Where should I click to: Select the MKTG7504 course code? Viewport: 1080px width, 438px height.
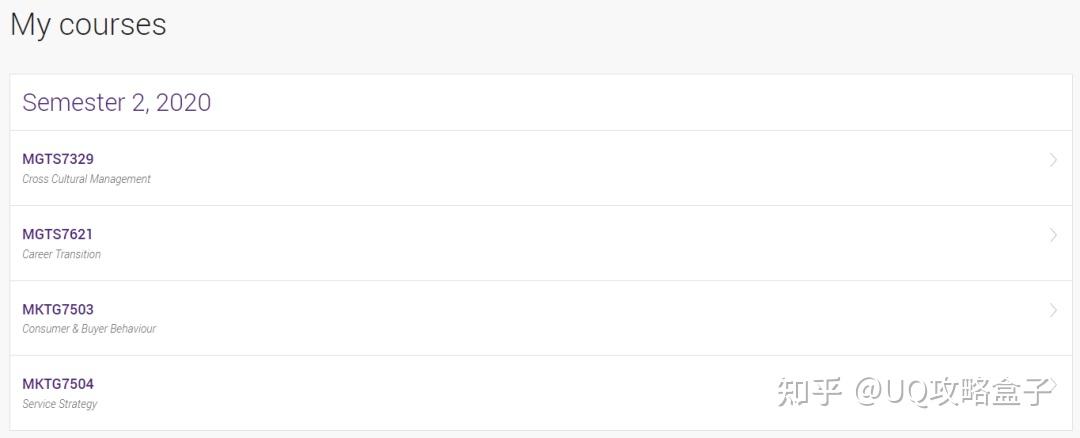point(58,384)
